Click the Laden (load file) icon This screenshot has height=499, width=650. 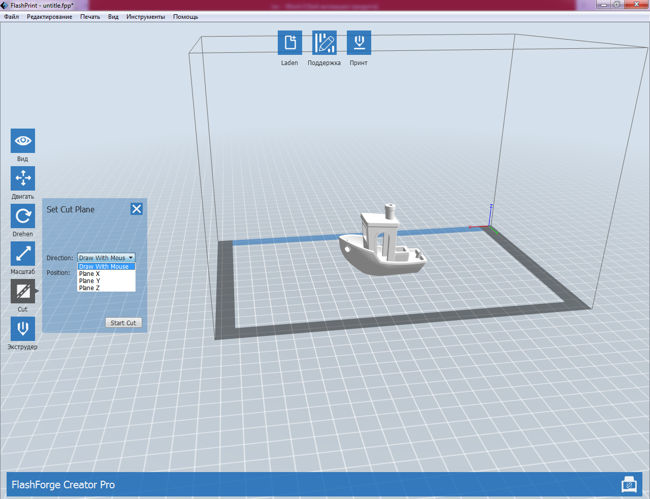pos(289,43)
